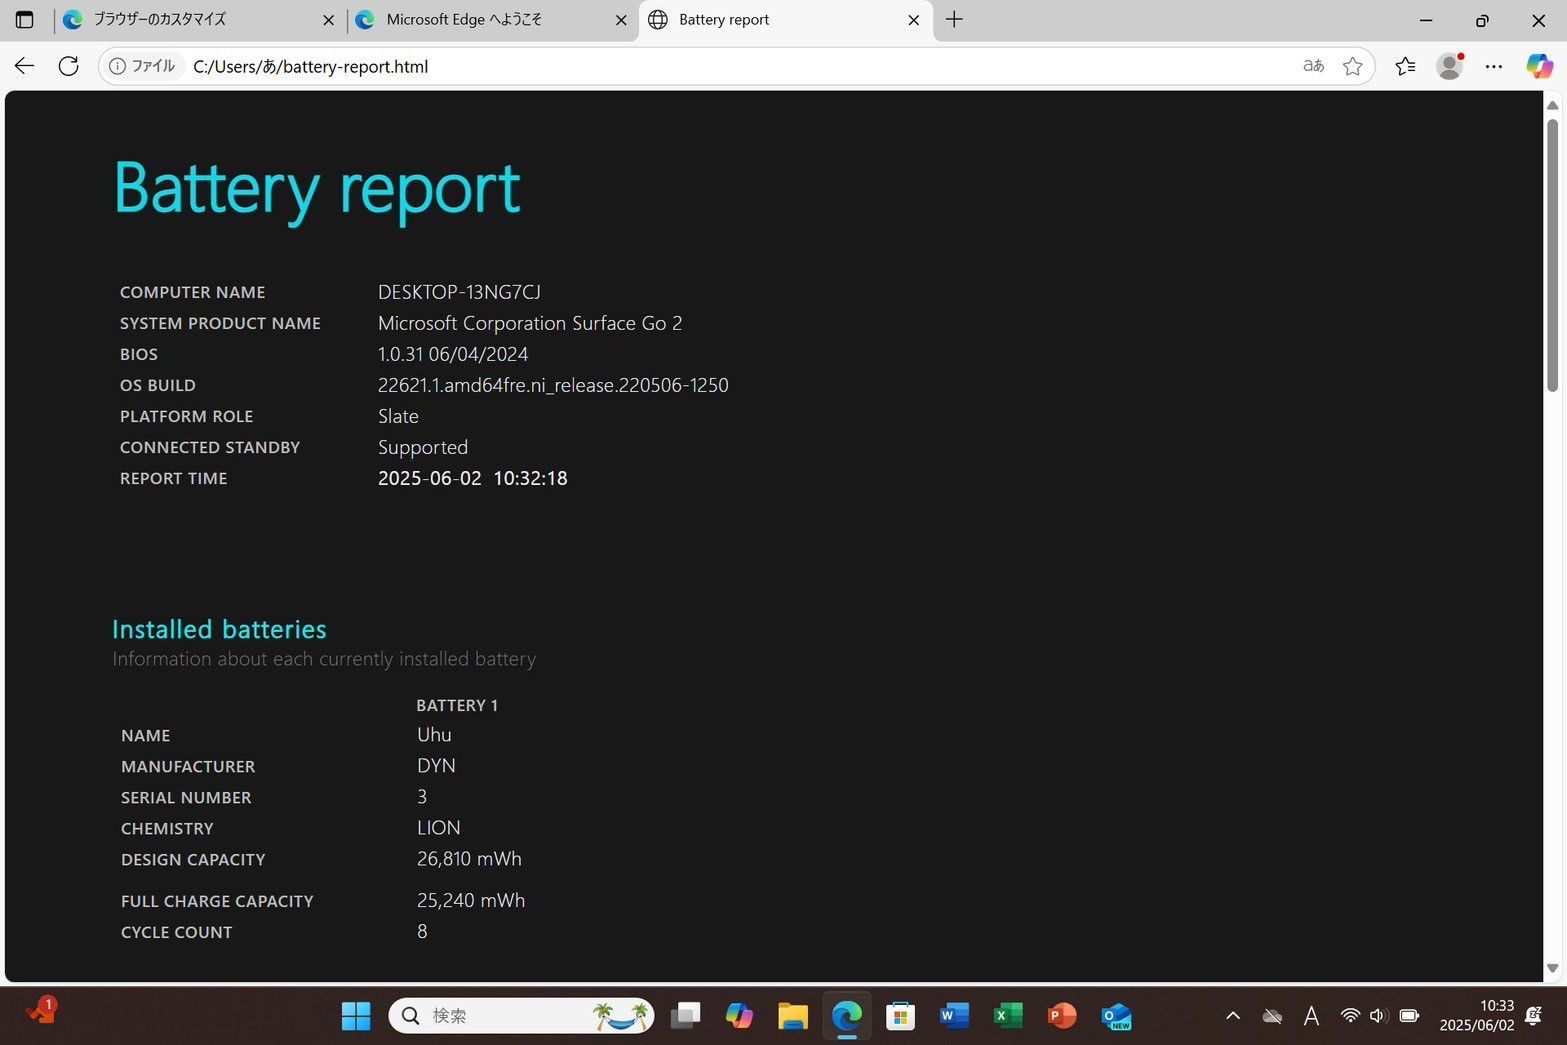
Task: Open a new tab with plus button
Action: click(954, 19)
